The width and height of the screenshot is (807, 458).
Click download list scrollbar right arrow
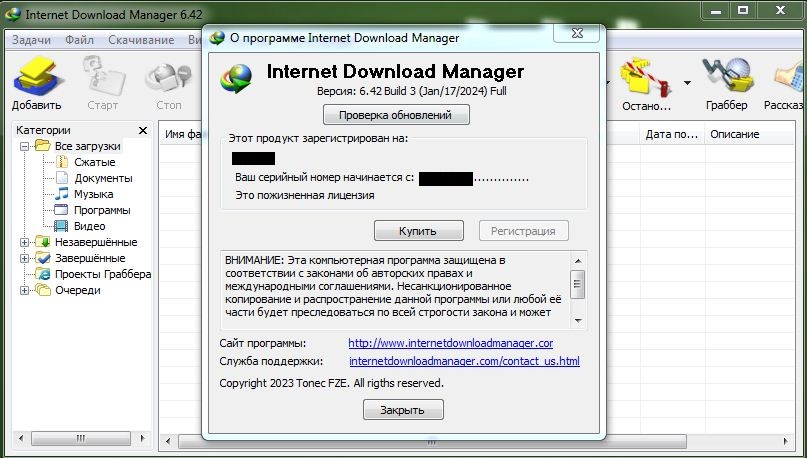tap(785, 442)
